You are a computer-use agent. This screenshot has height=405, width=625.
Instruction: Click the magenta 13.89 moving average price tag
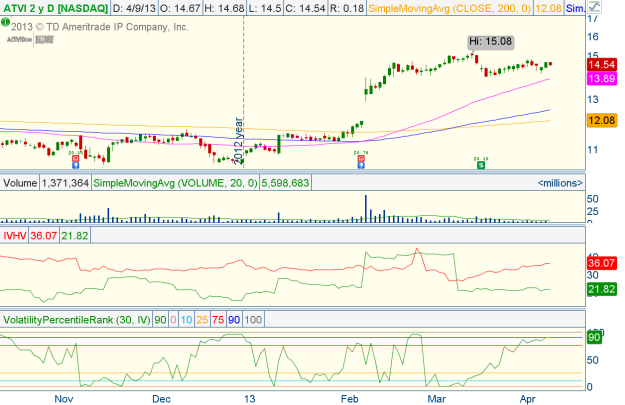click(x=600, y=78)
